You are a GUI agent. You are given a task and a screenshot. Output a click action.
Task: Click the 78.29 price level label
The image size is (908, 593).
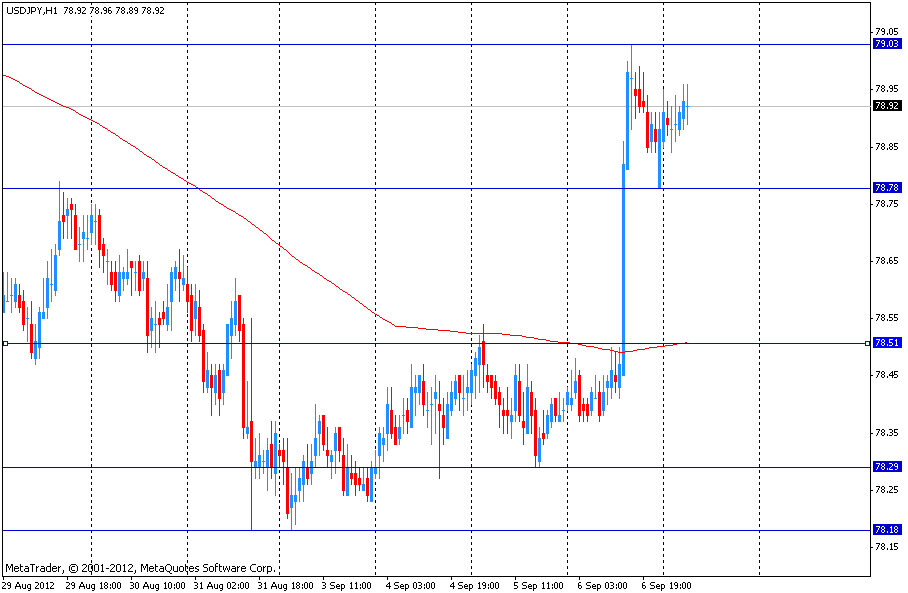tap(887, 467)
